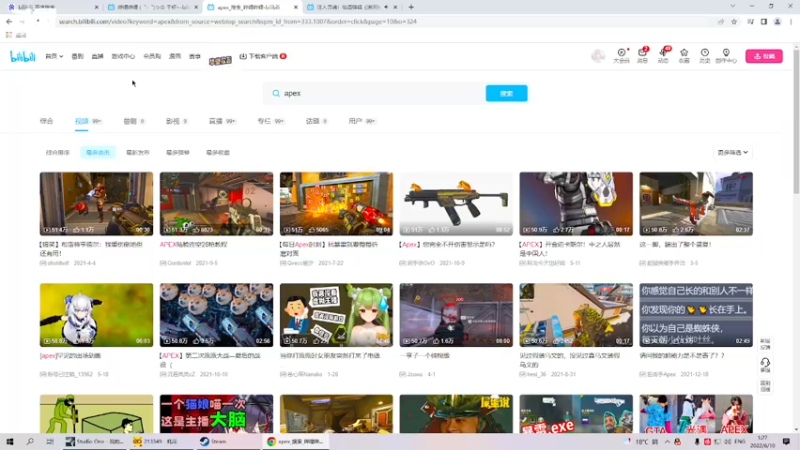The width and height of the screenshot is (800, 450).
Task: Switch to the 用户 results tab
Action: pos(355,121)
